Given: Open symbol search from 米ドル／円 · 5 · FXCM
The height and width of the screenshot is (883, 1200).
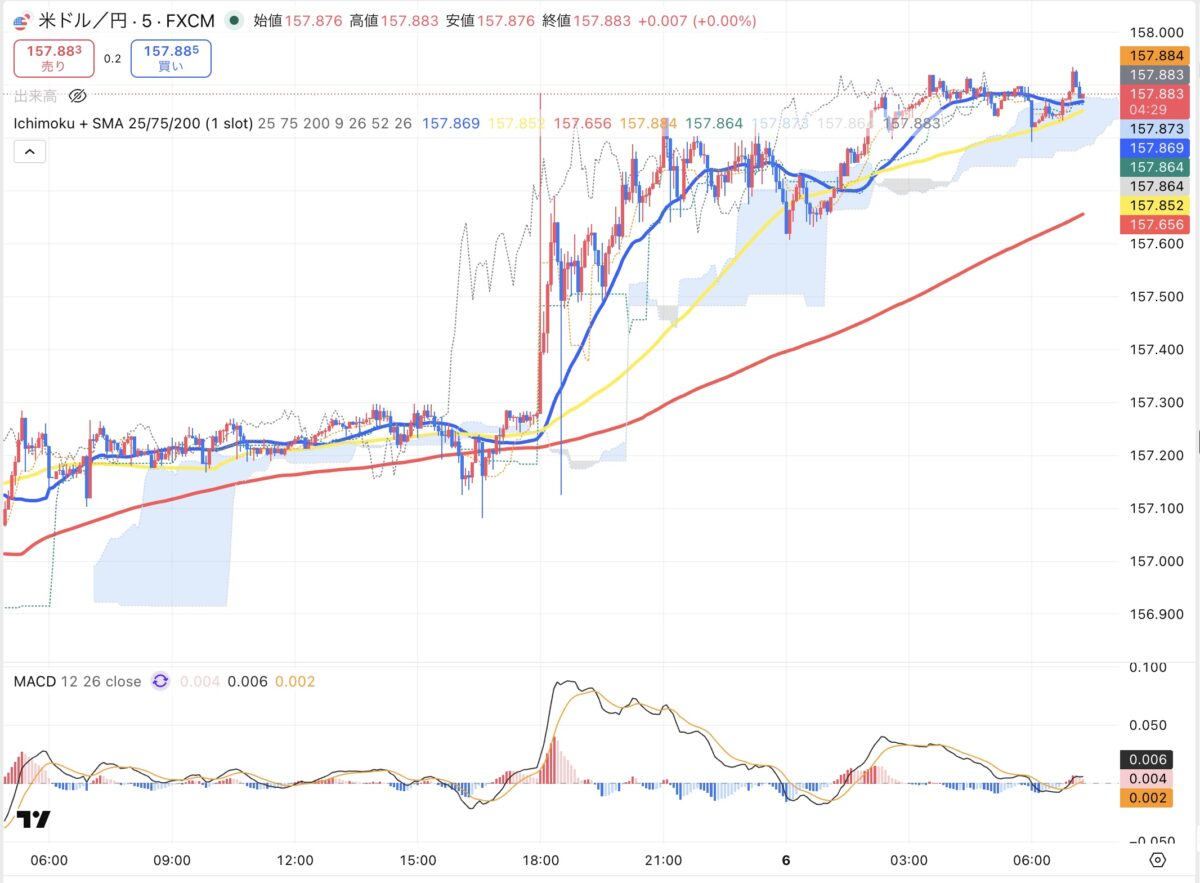Looking at the screenshot, I should point(127,19).
